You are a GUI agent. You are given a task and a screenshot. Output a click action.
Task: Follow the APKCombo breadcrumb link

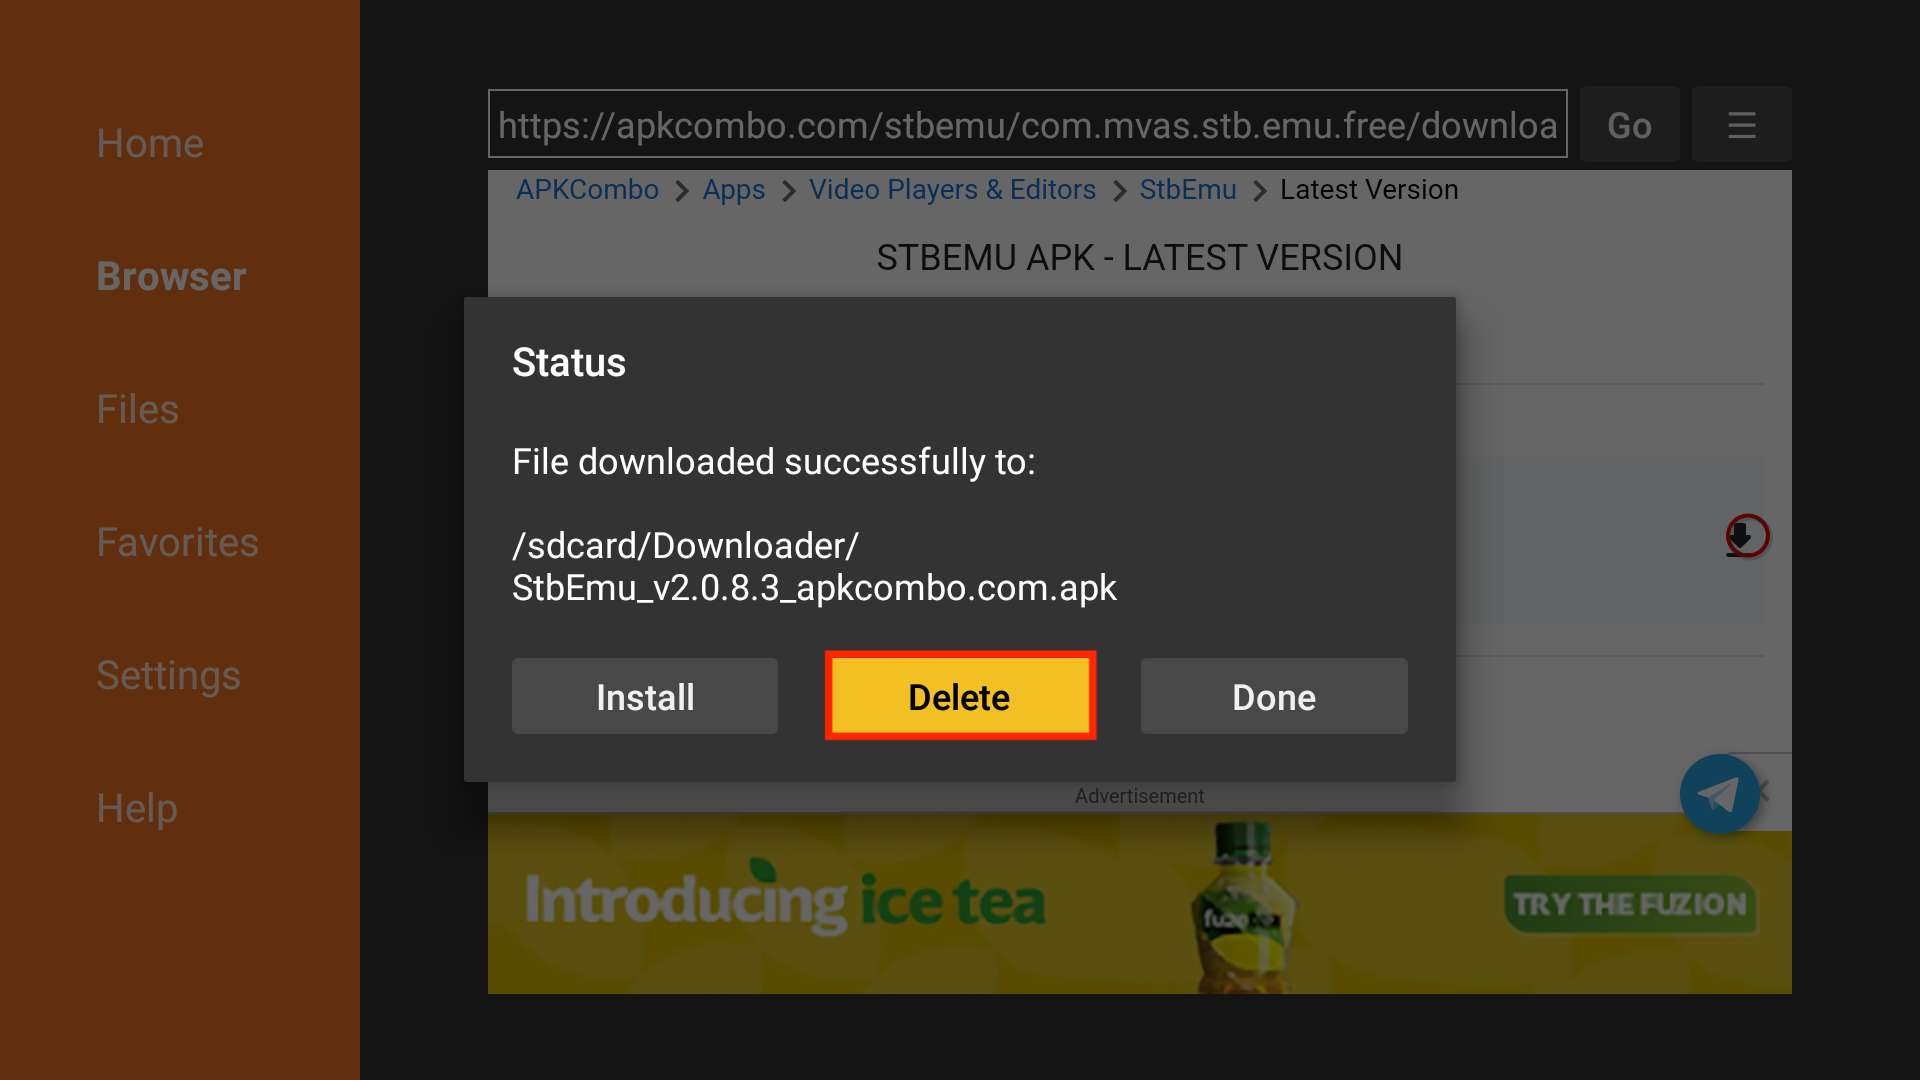(x=587, y=190)
